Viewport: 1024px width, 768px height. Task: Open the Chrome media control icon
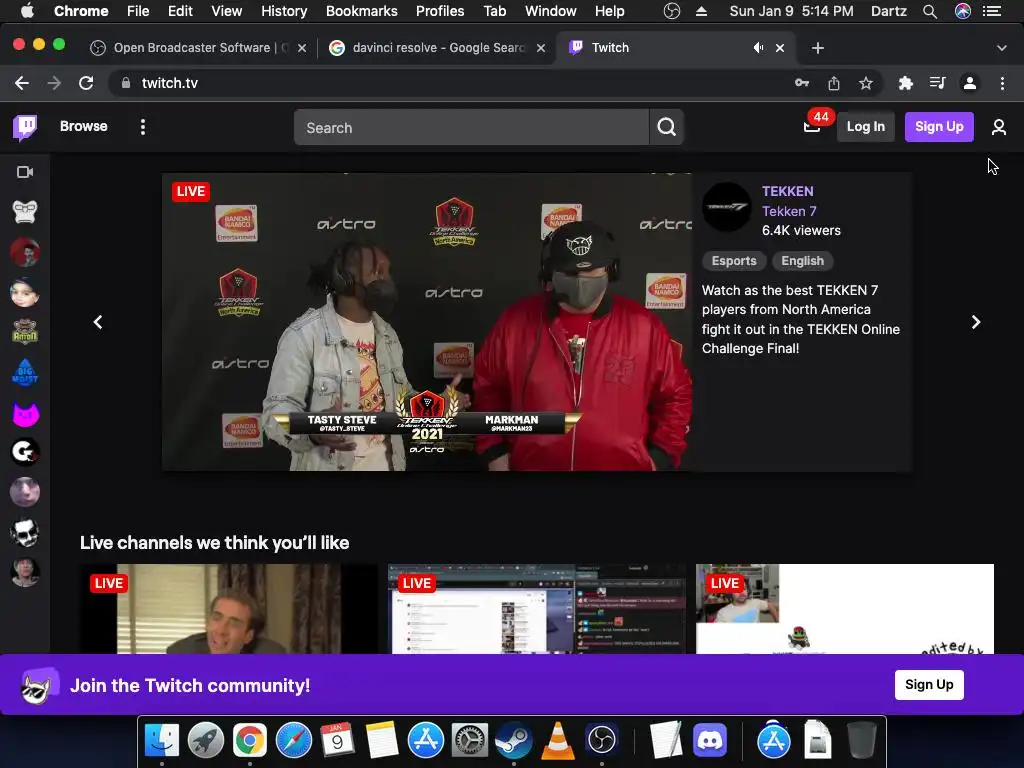click(937, 83)
